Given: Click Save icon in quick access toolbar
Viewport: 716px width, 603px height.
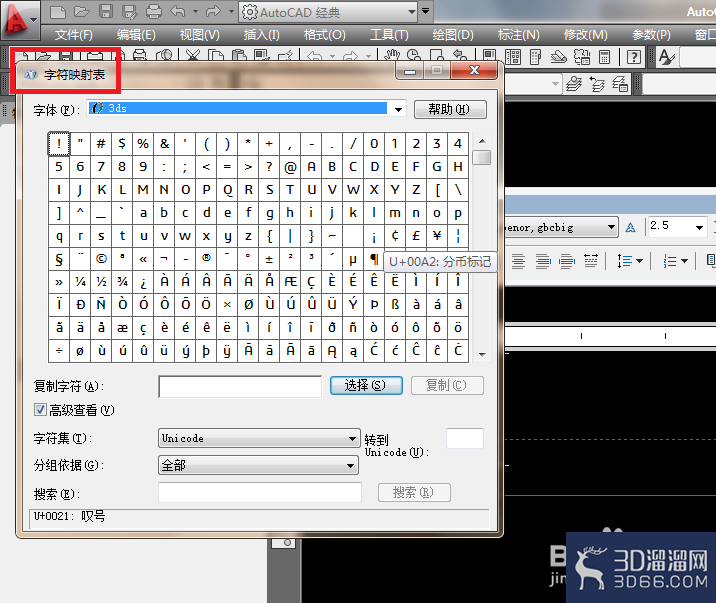Looking at the screenshot, I should click(106, 11).
